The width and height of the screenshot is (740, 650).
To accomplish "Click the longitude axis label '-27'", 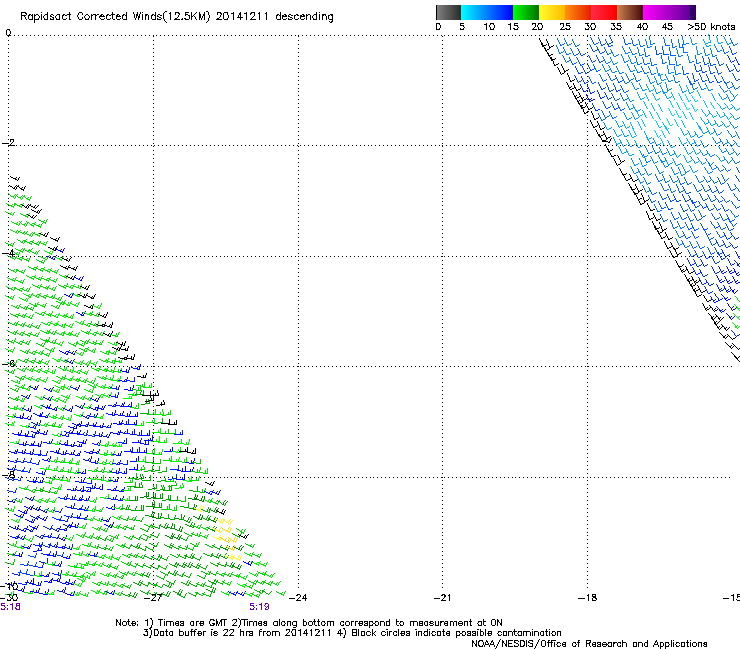I will click(153, 598).
